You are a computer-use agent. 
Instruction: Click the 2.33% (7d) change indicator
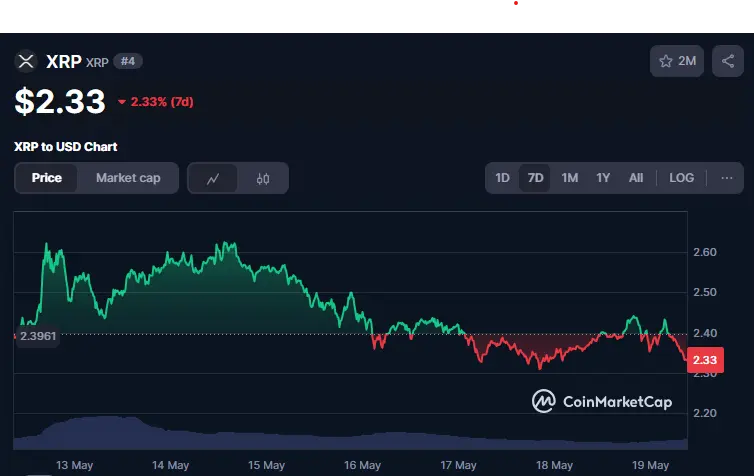[156, 102]
